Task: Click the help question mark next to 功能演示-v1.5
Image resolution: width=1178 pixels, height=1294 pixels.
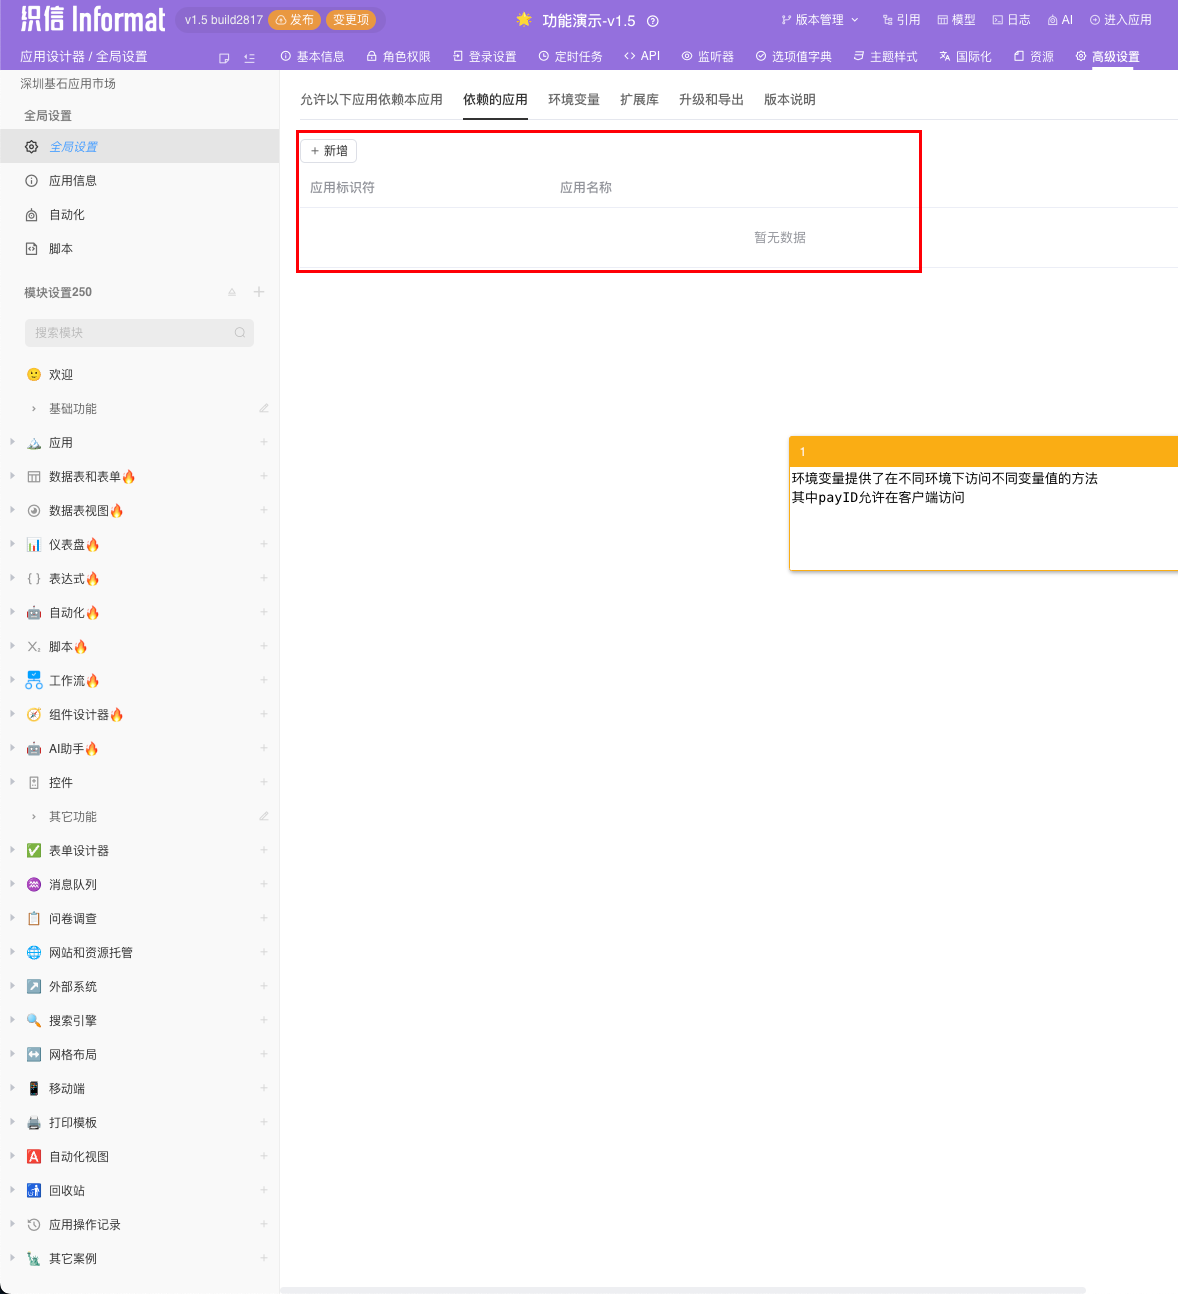Action: (654, 20)
